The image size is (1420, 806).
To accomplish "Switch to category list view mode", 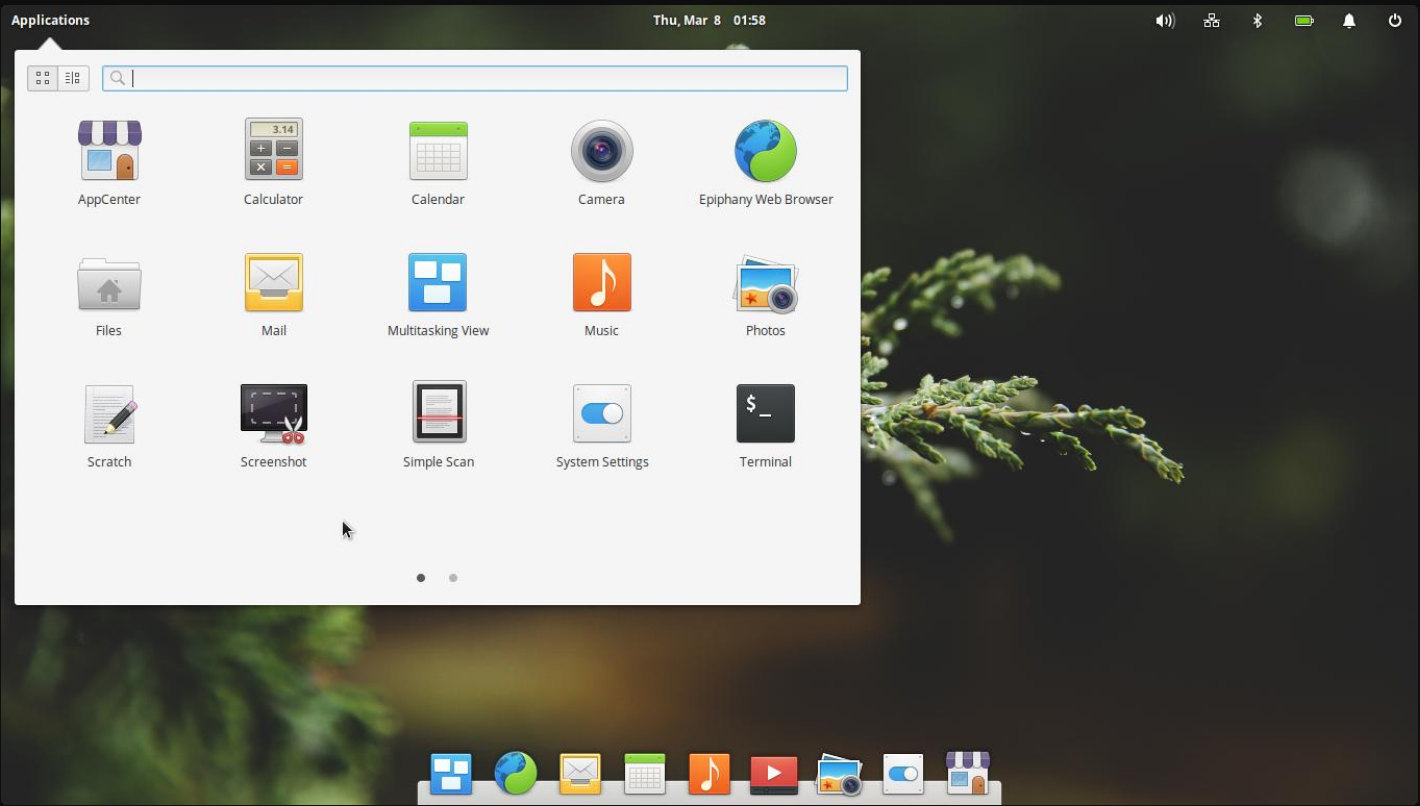I will pos(73,78).
